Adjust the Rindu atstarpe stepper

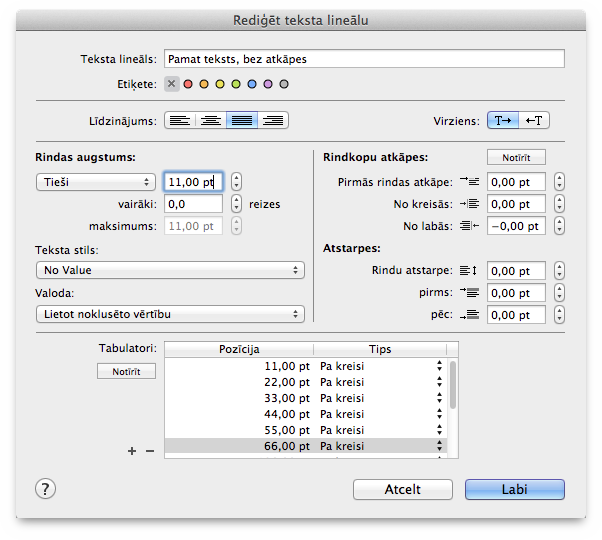coord(559,271)
